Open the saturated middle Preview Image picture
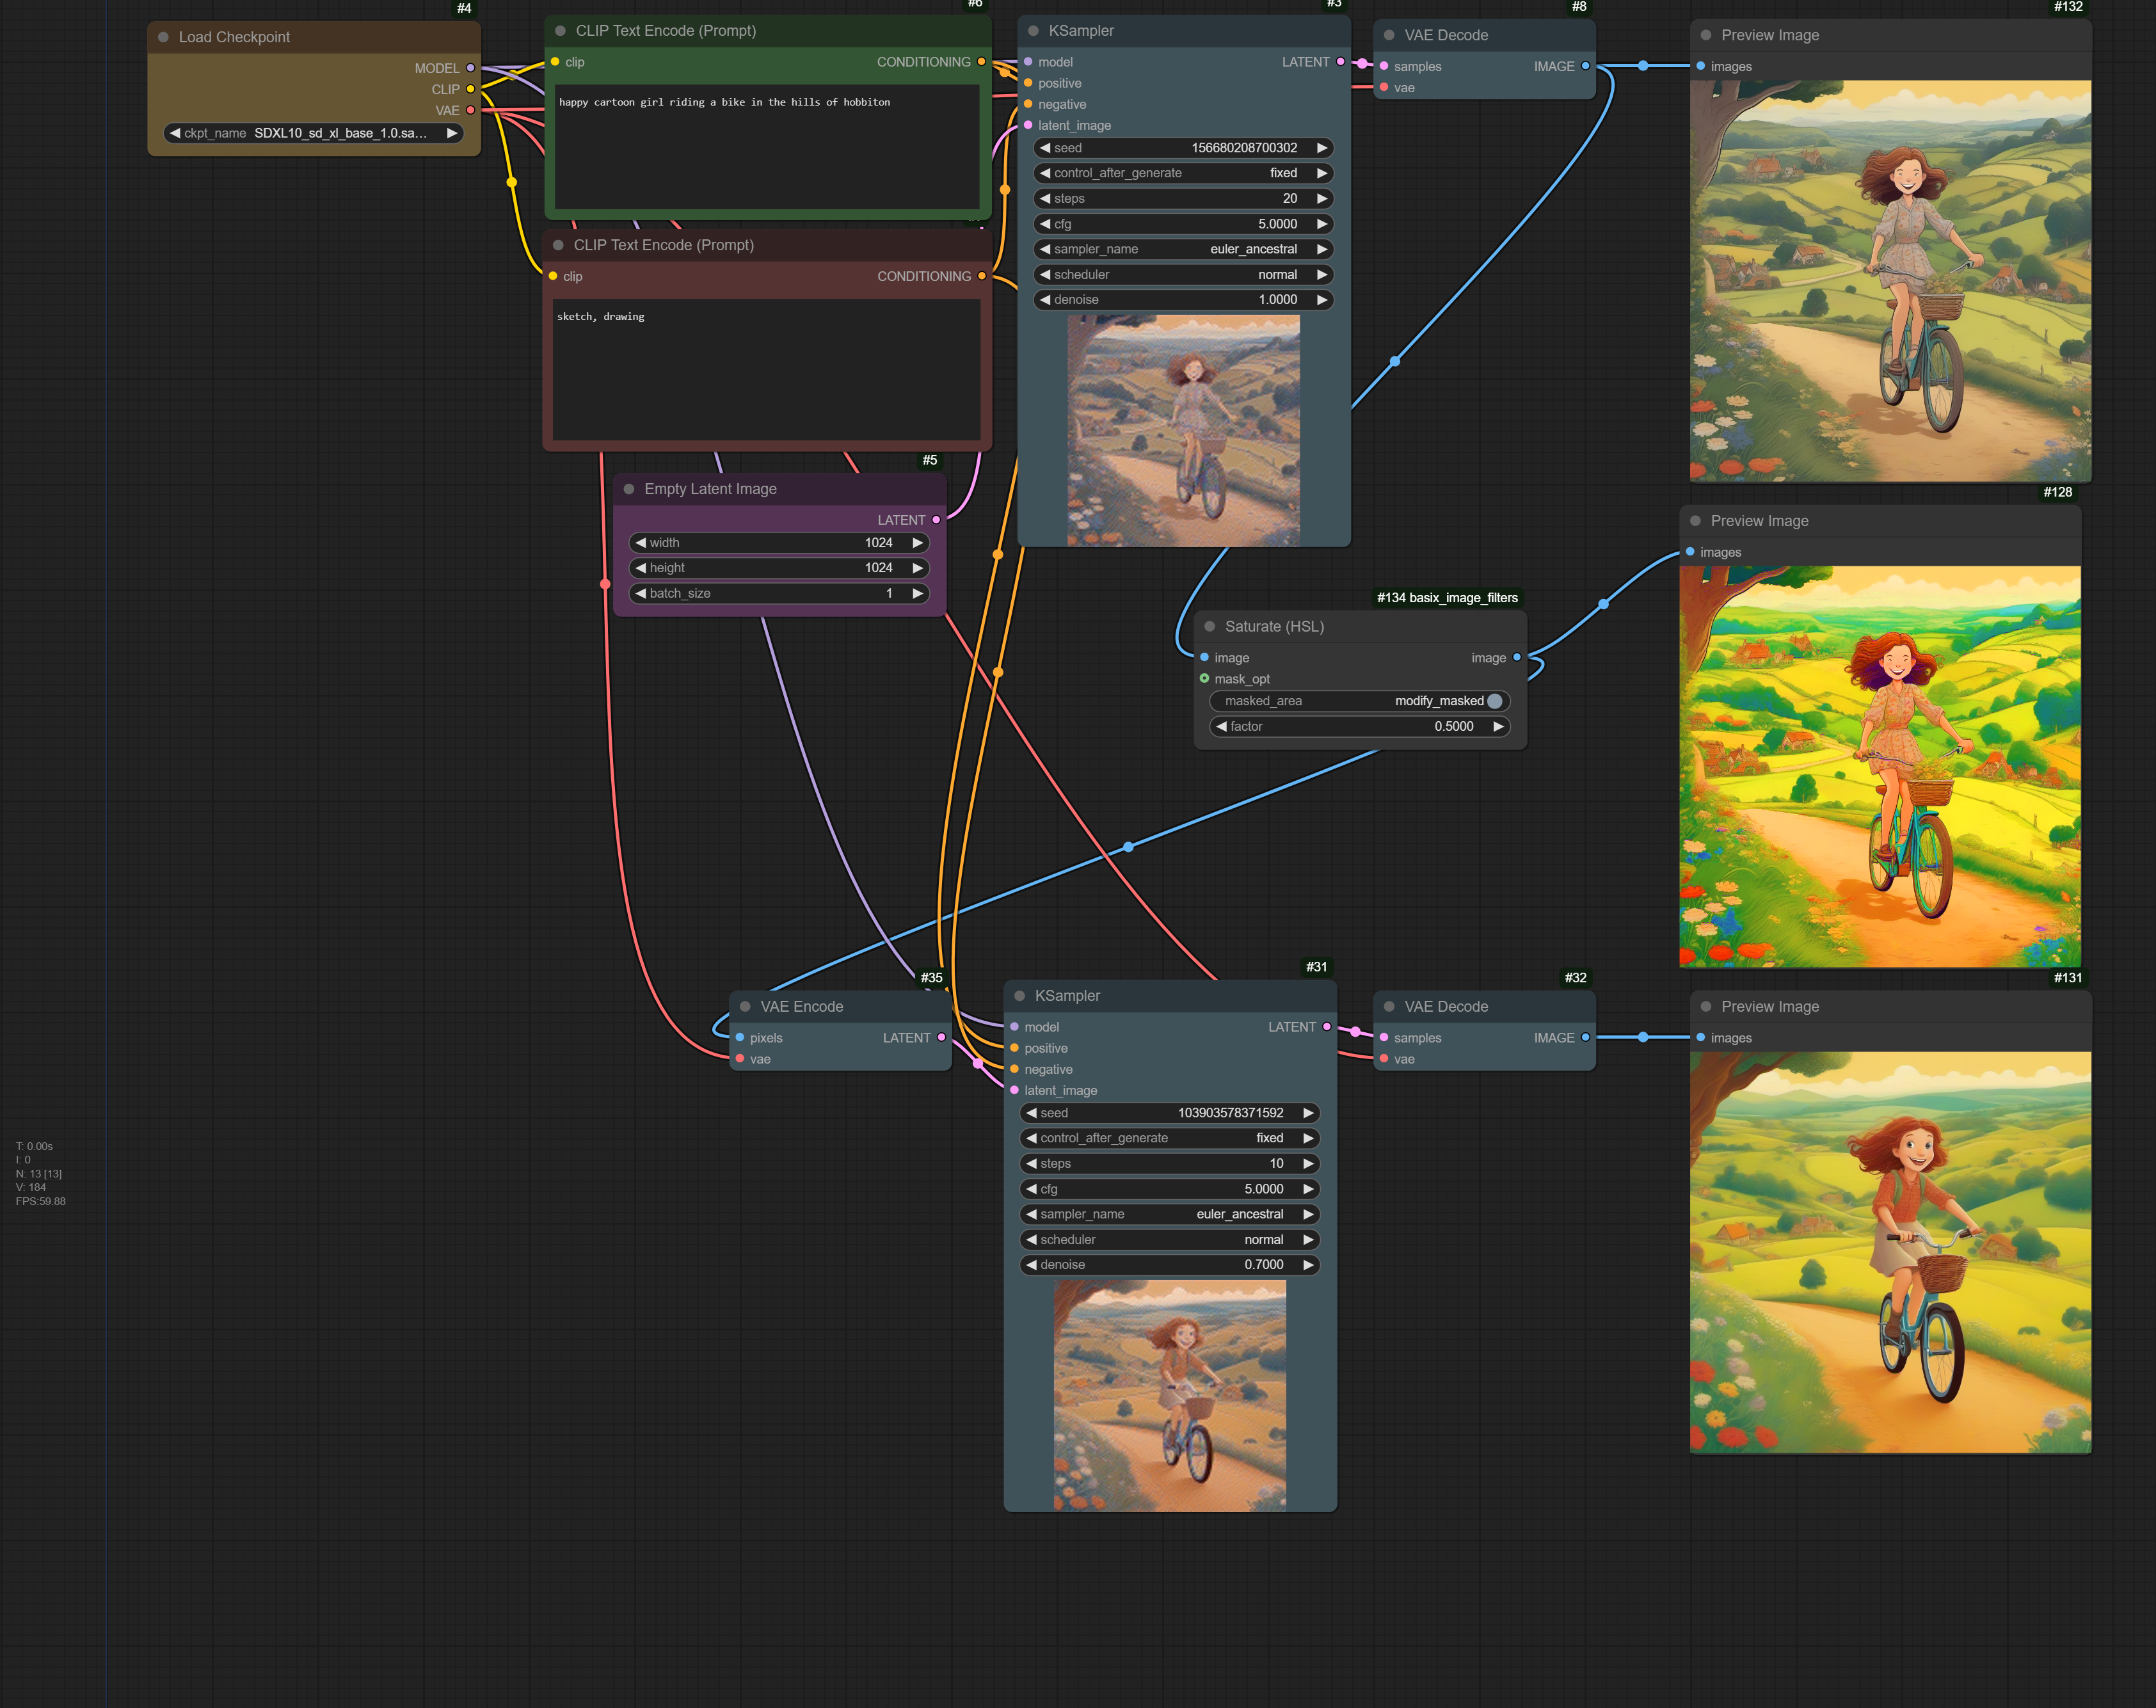The width and height of the screenshot is (2156, 1708). pos(1880,767)
